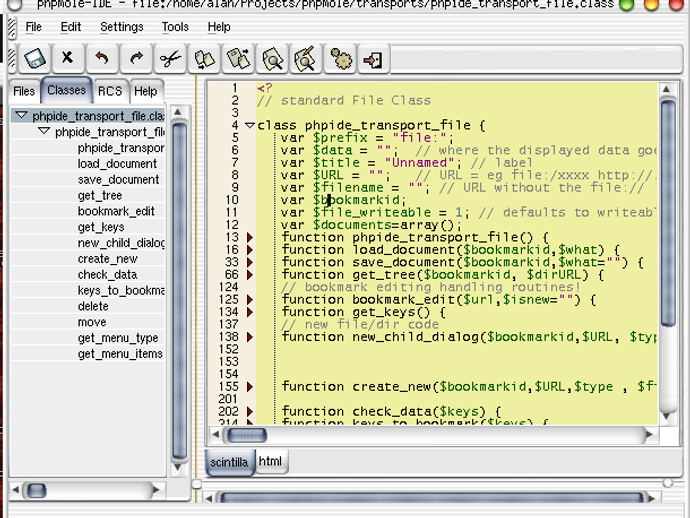Select bookmark_edit in the class tree

click(116, 211)
